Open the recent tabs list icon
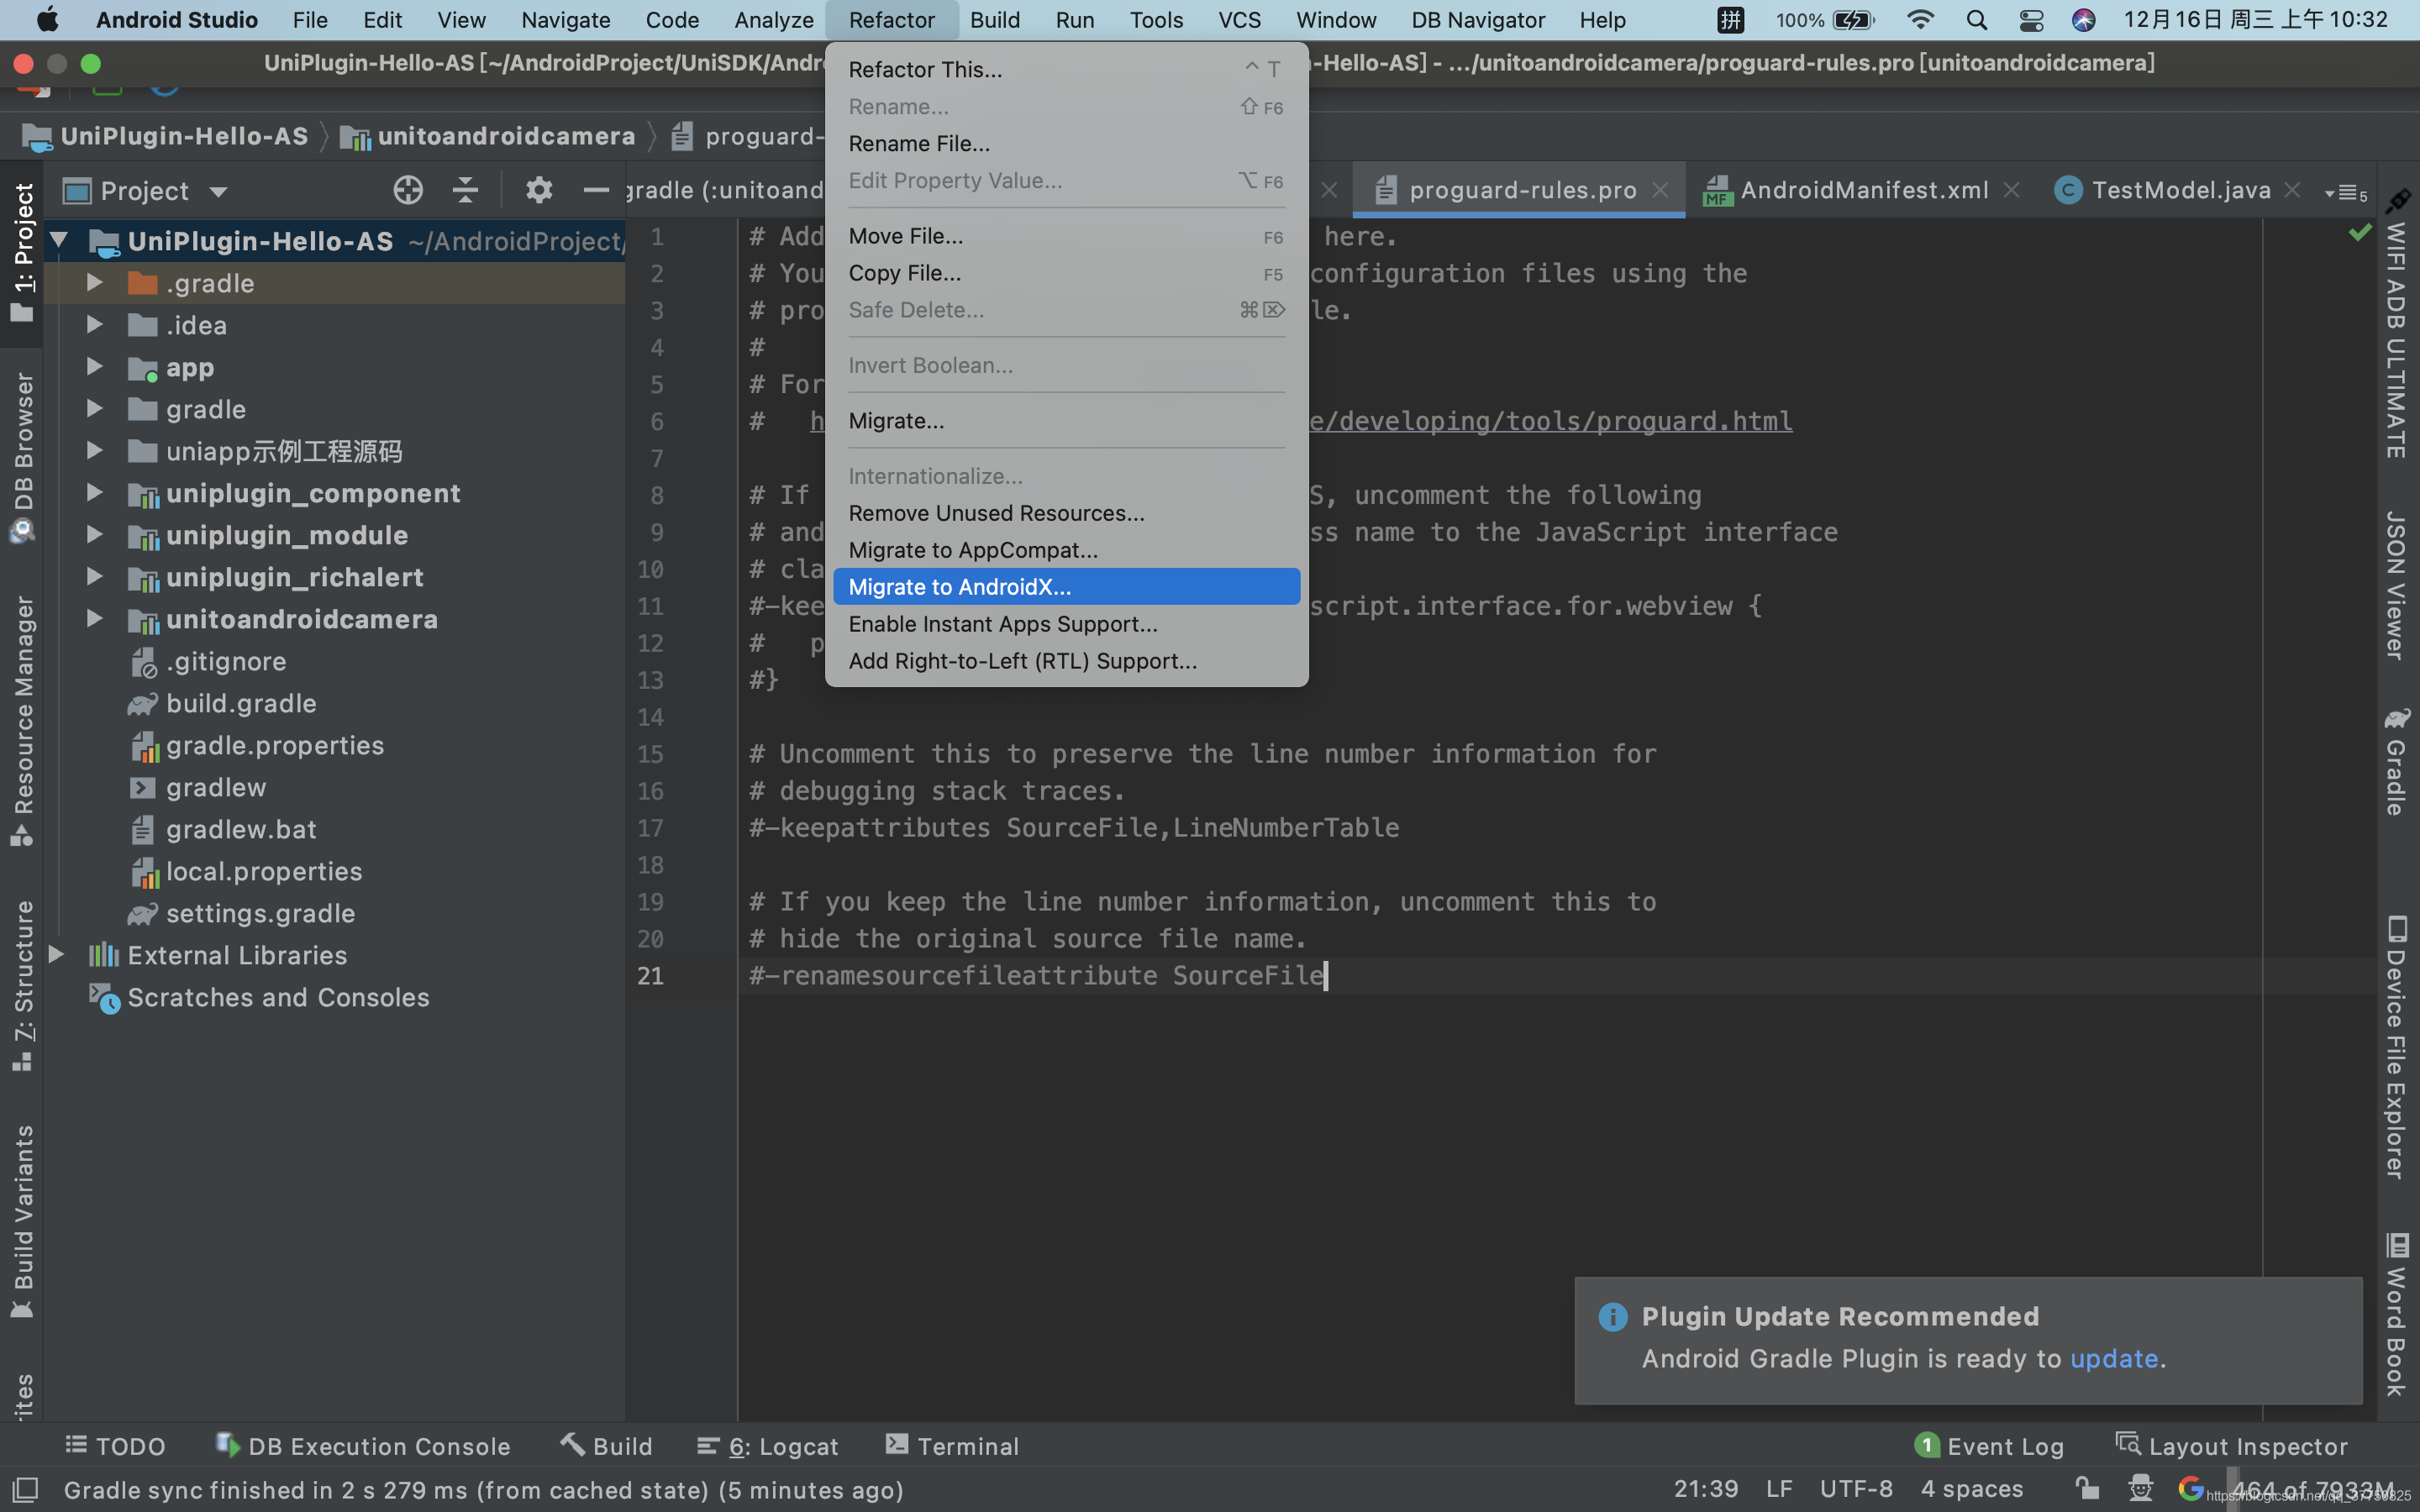2420x1512 pixels. [x=2346, y=192]
